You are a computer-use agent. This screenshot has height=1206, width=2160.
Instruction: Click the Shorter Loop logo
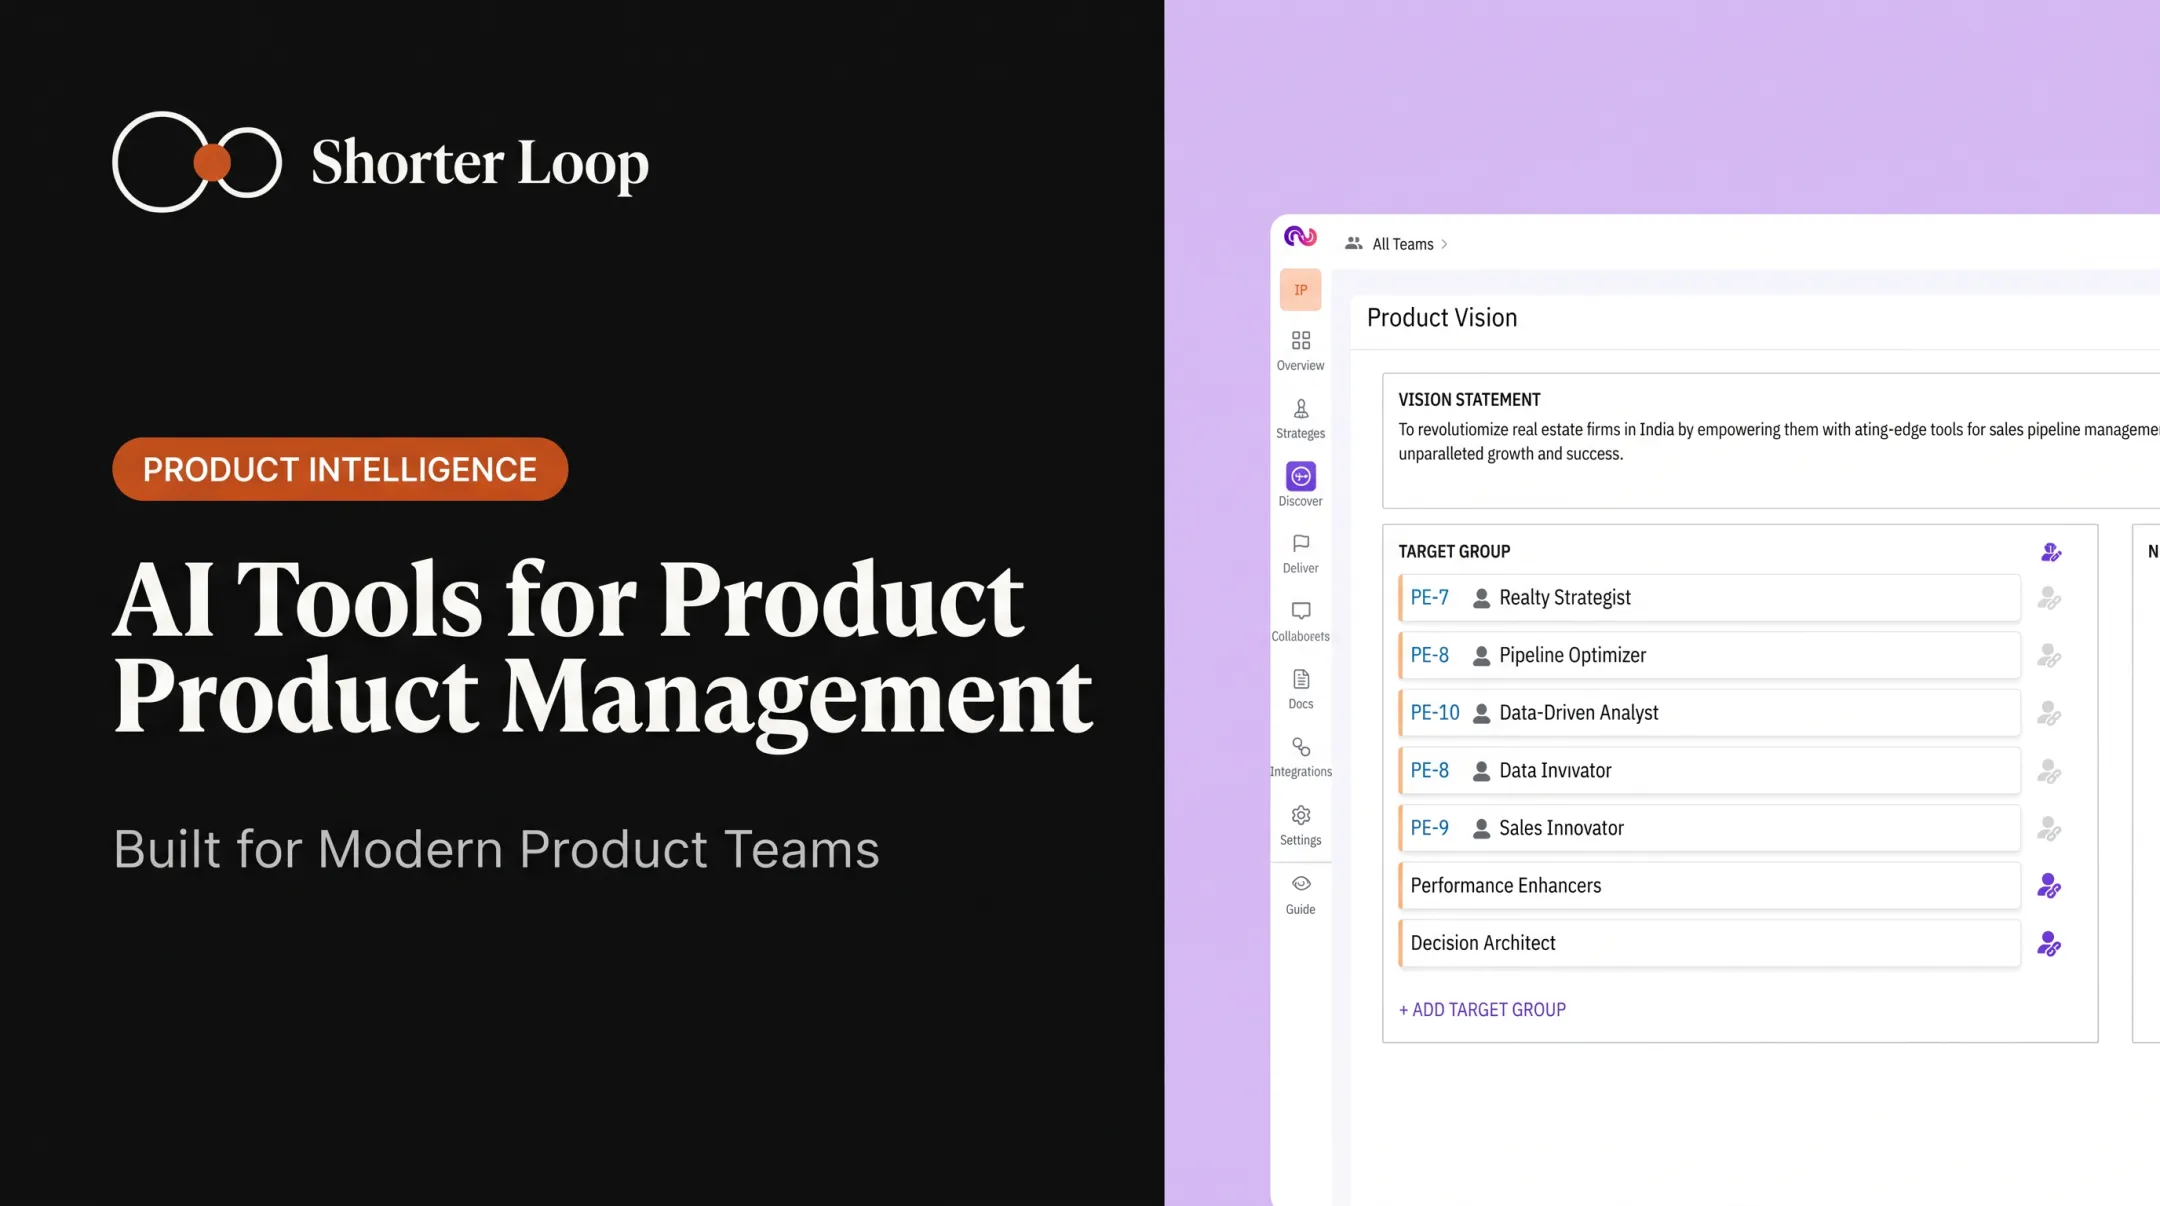point(381,162)
